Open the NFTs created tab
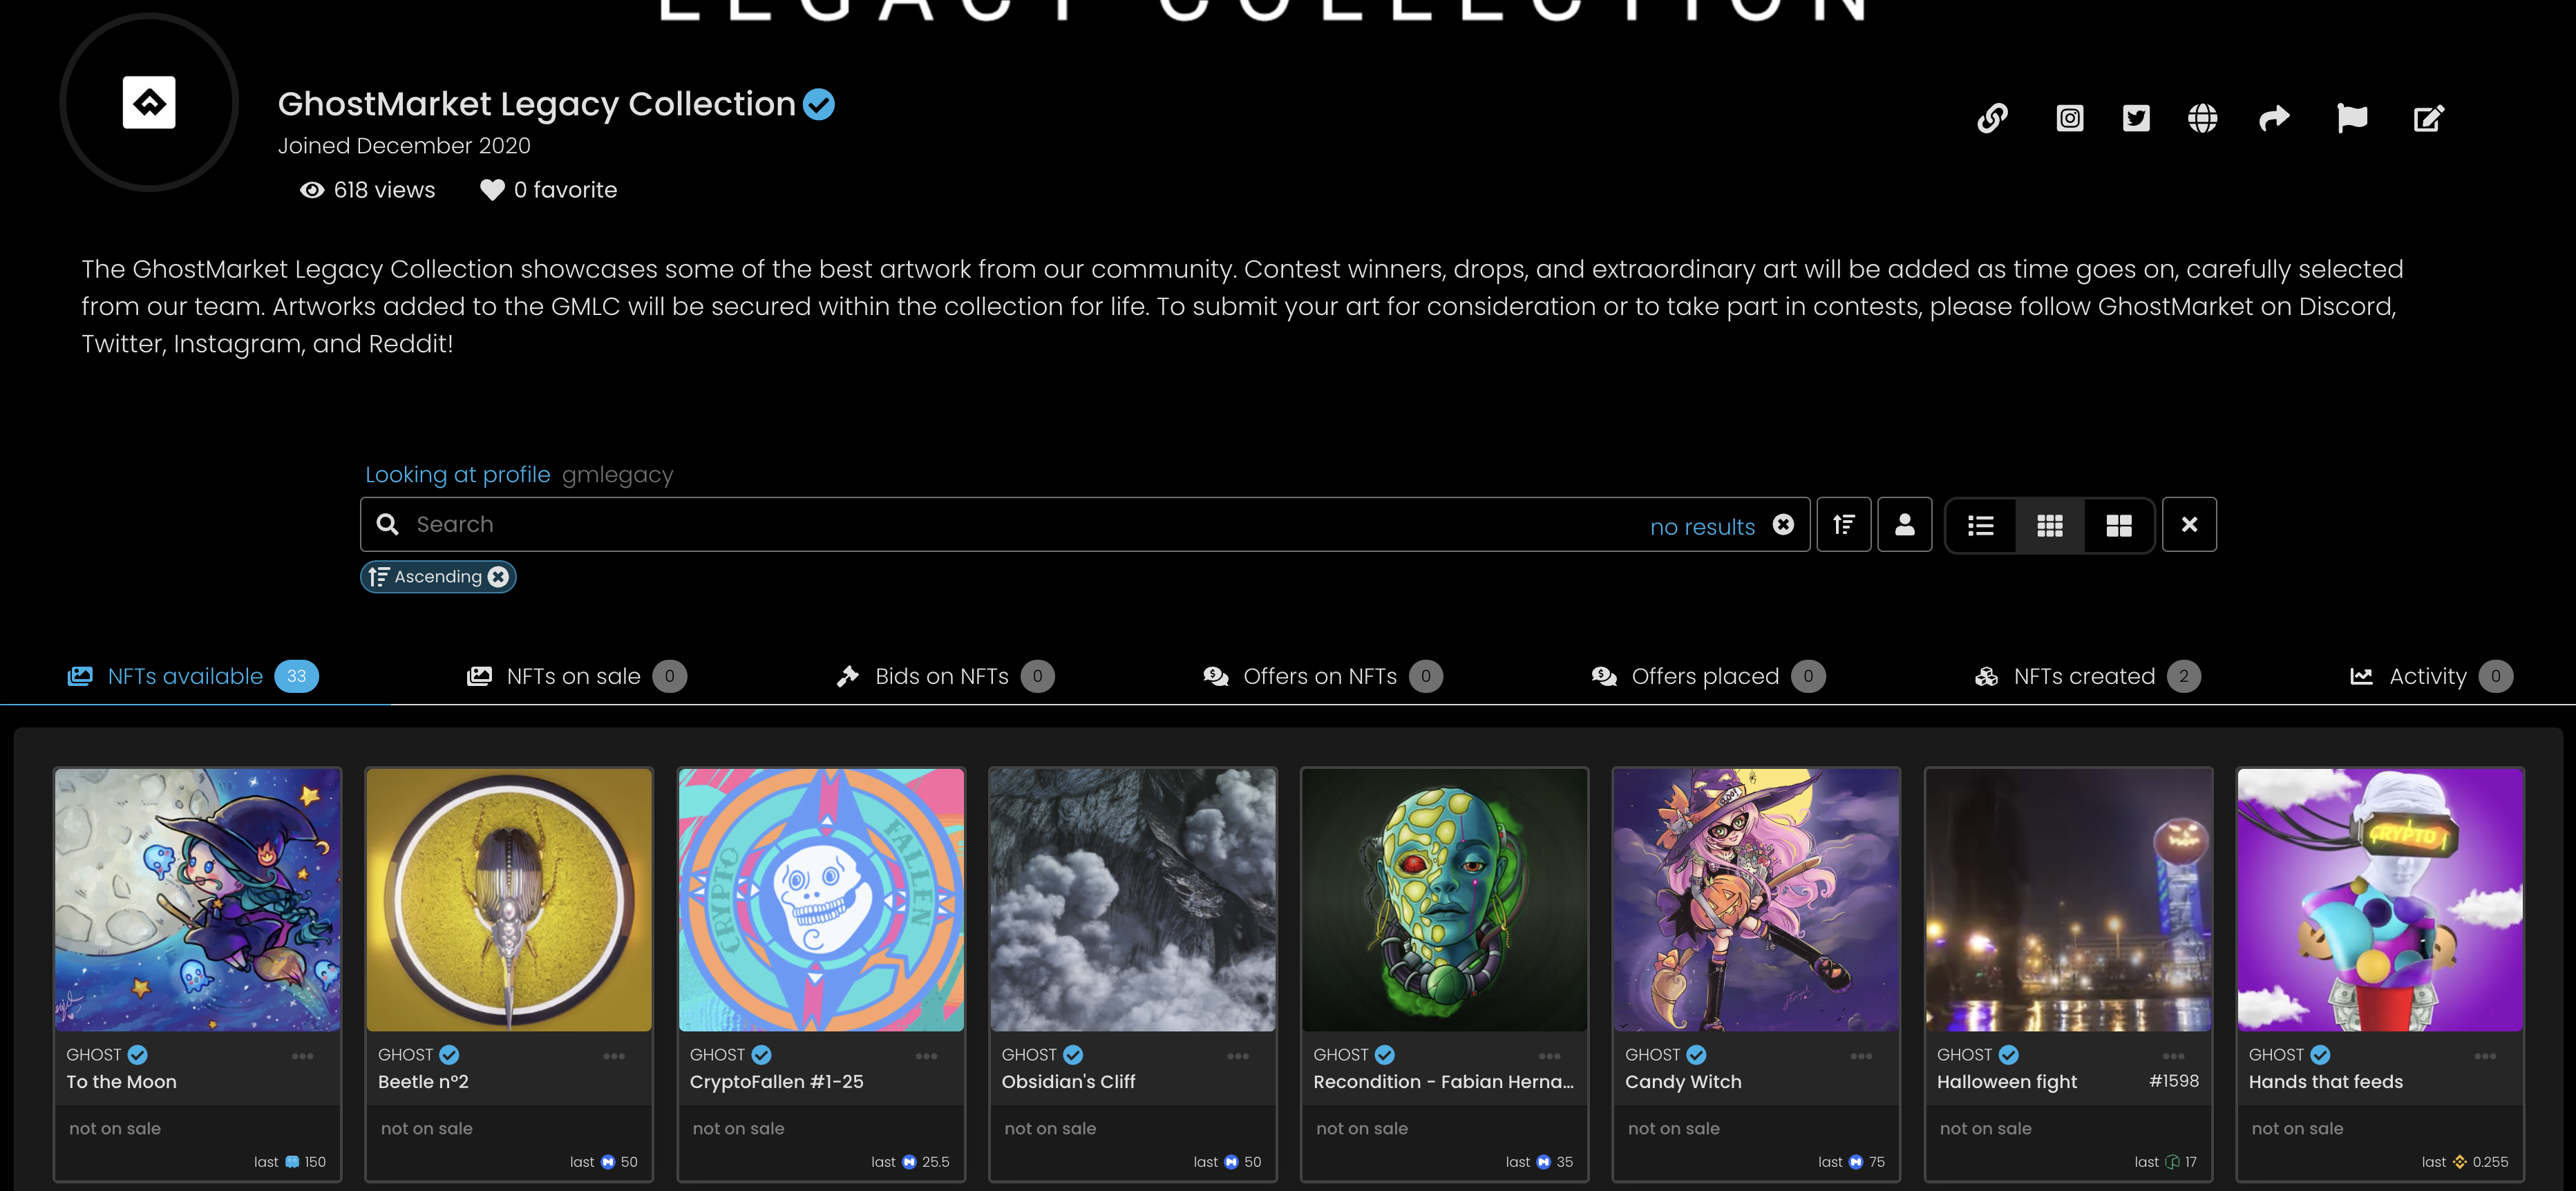 pyautogui.click(x=2085, y=677)
